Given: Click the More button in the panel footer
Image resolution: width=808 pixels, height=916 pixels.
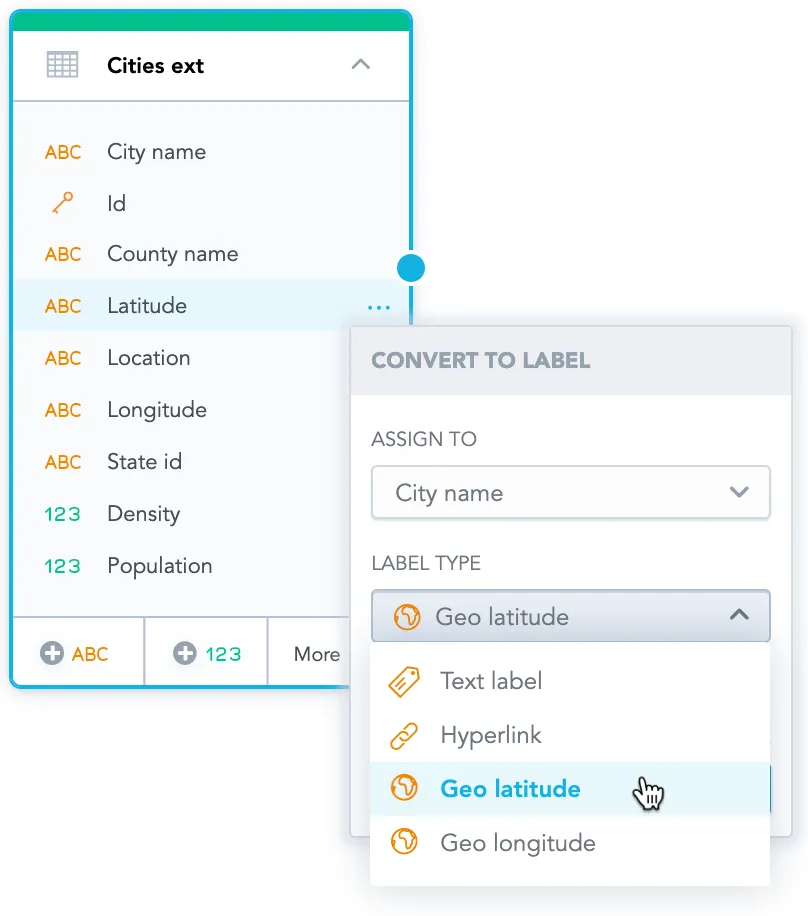Looking at the screenshot, I should 316,652.
